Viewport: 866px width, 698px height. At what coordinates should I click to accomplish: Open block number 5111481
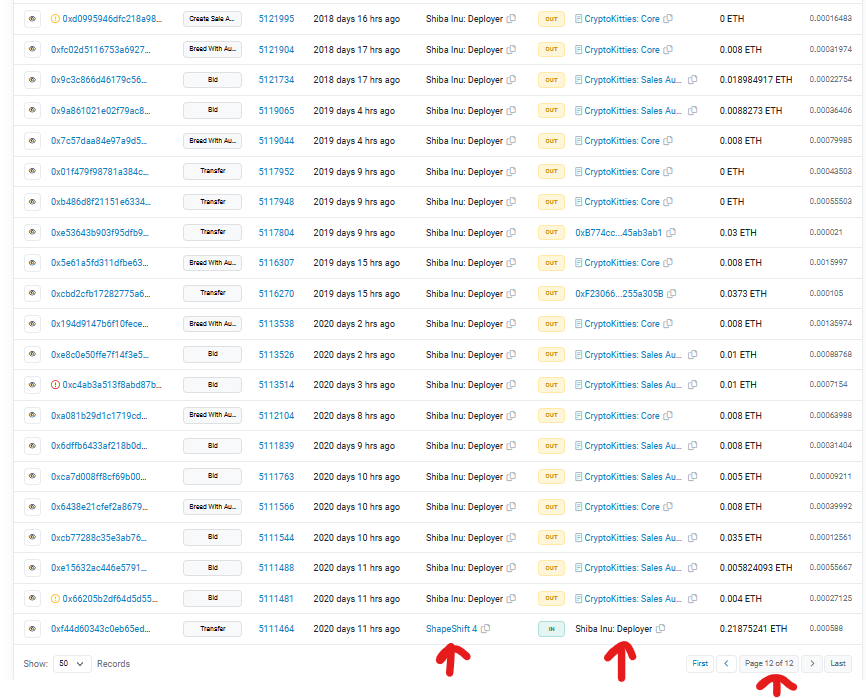[276, 599]
